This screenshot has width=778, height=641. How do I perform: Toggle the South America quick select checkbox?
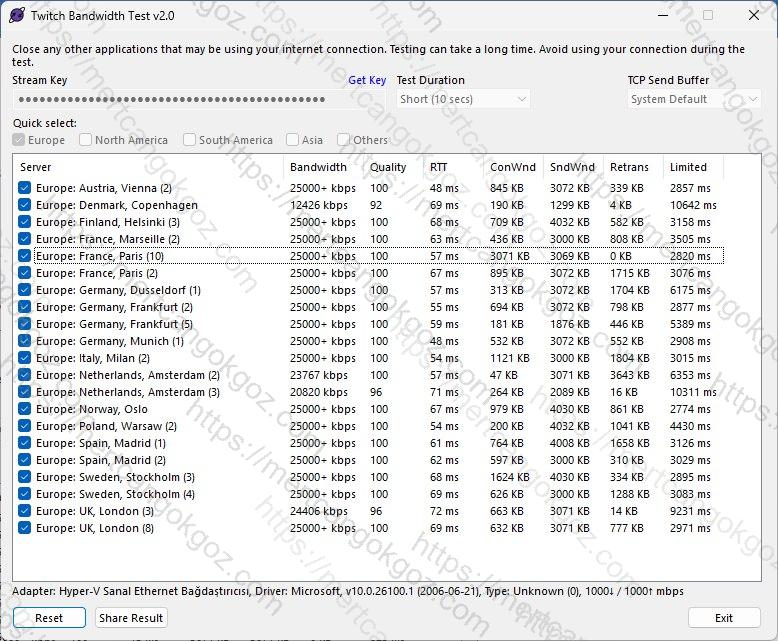coord(189,140)
